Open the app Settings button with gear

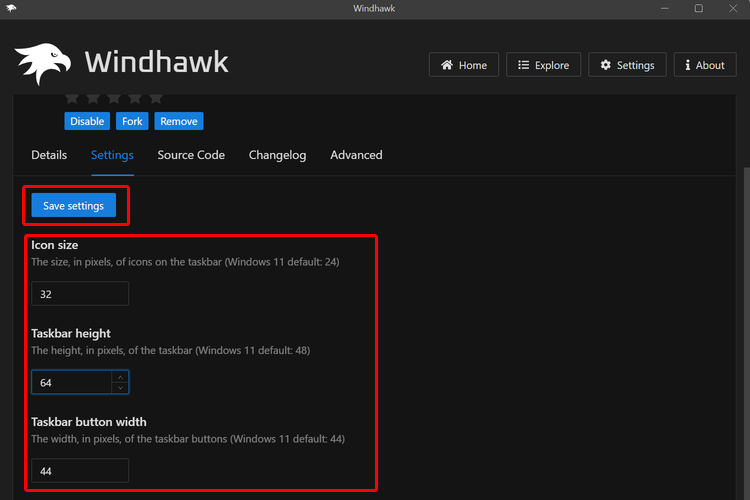(x=627, y=65)
